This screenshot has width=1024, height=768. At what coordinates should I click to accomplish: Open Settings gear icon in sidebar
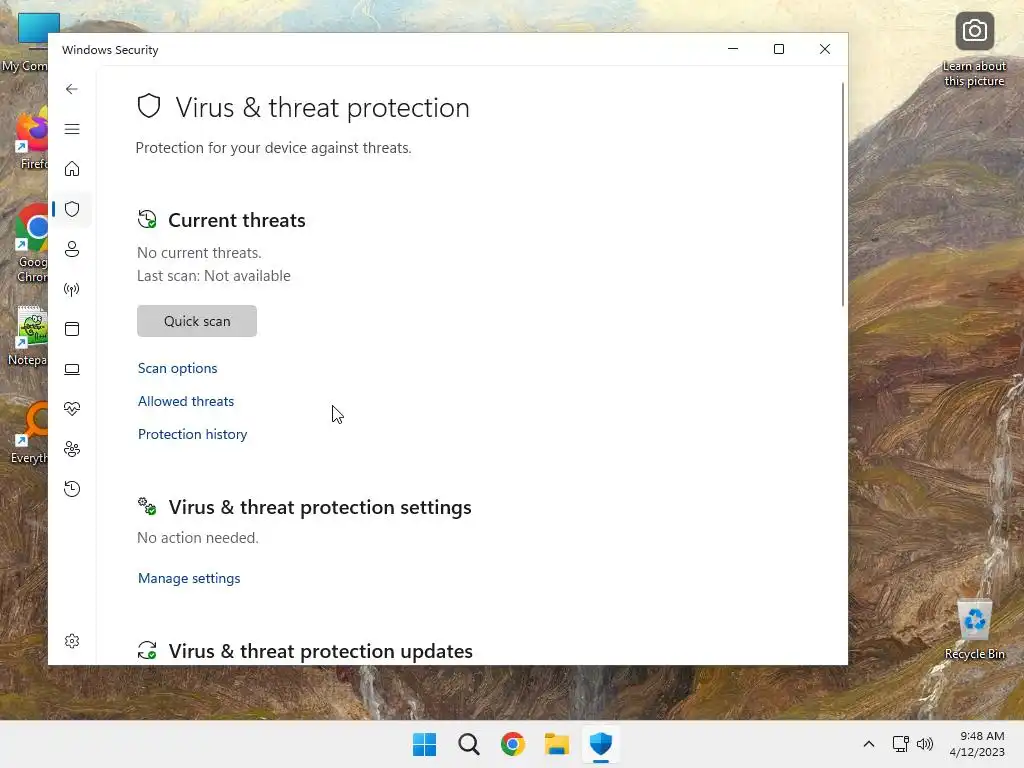tap(72, 641)
